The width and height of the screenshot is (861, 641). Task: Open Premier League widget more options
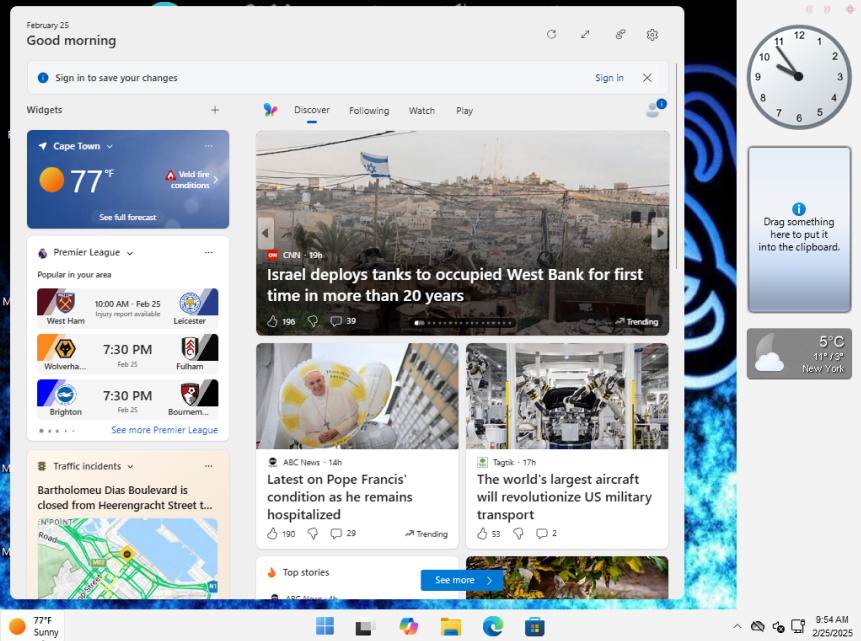click(209, 253)
